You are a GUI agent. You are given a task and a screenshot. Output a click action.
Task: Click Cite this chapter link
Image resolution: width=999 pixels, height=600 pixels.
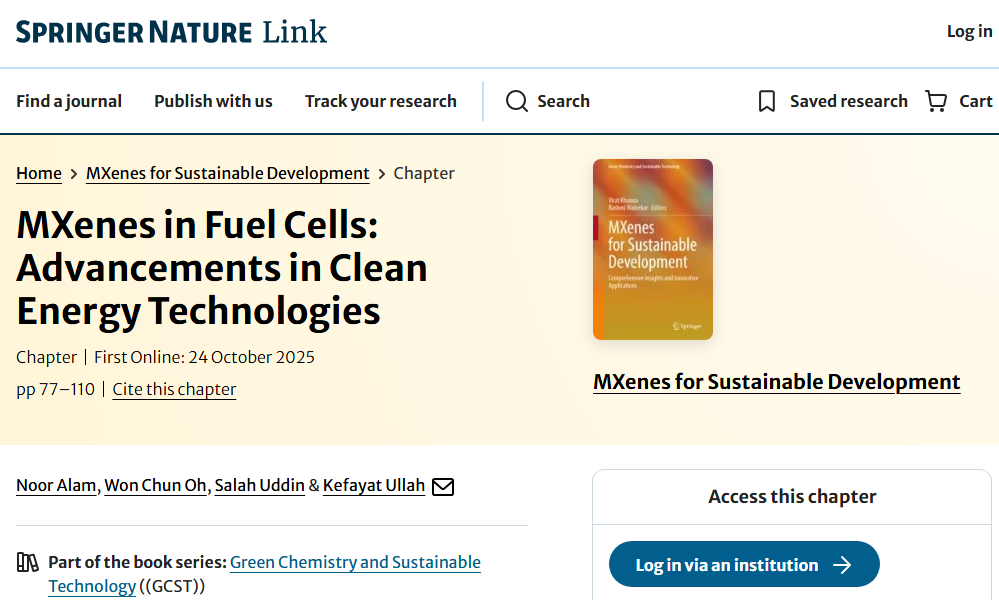point(174,389)
